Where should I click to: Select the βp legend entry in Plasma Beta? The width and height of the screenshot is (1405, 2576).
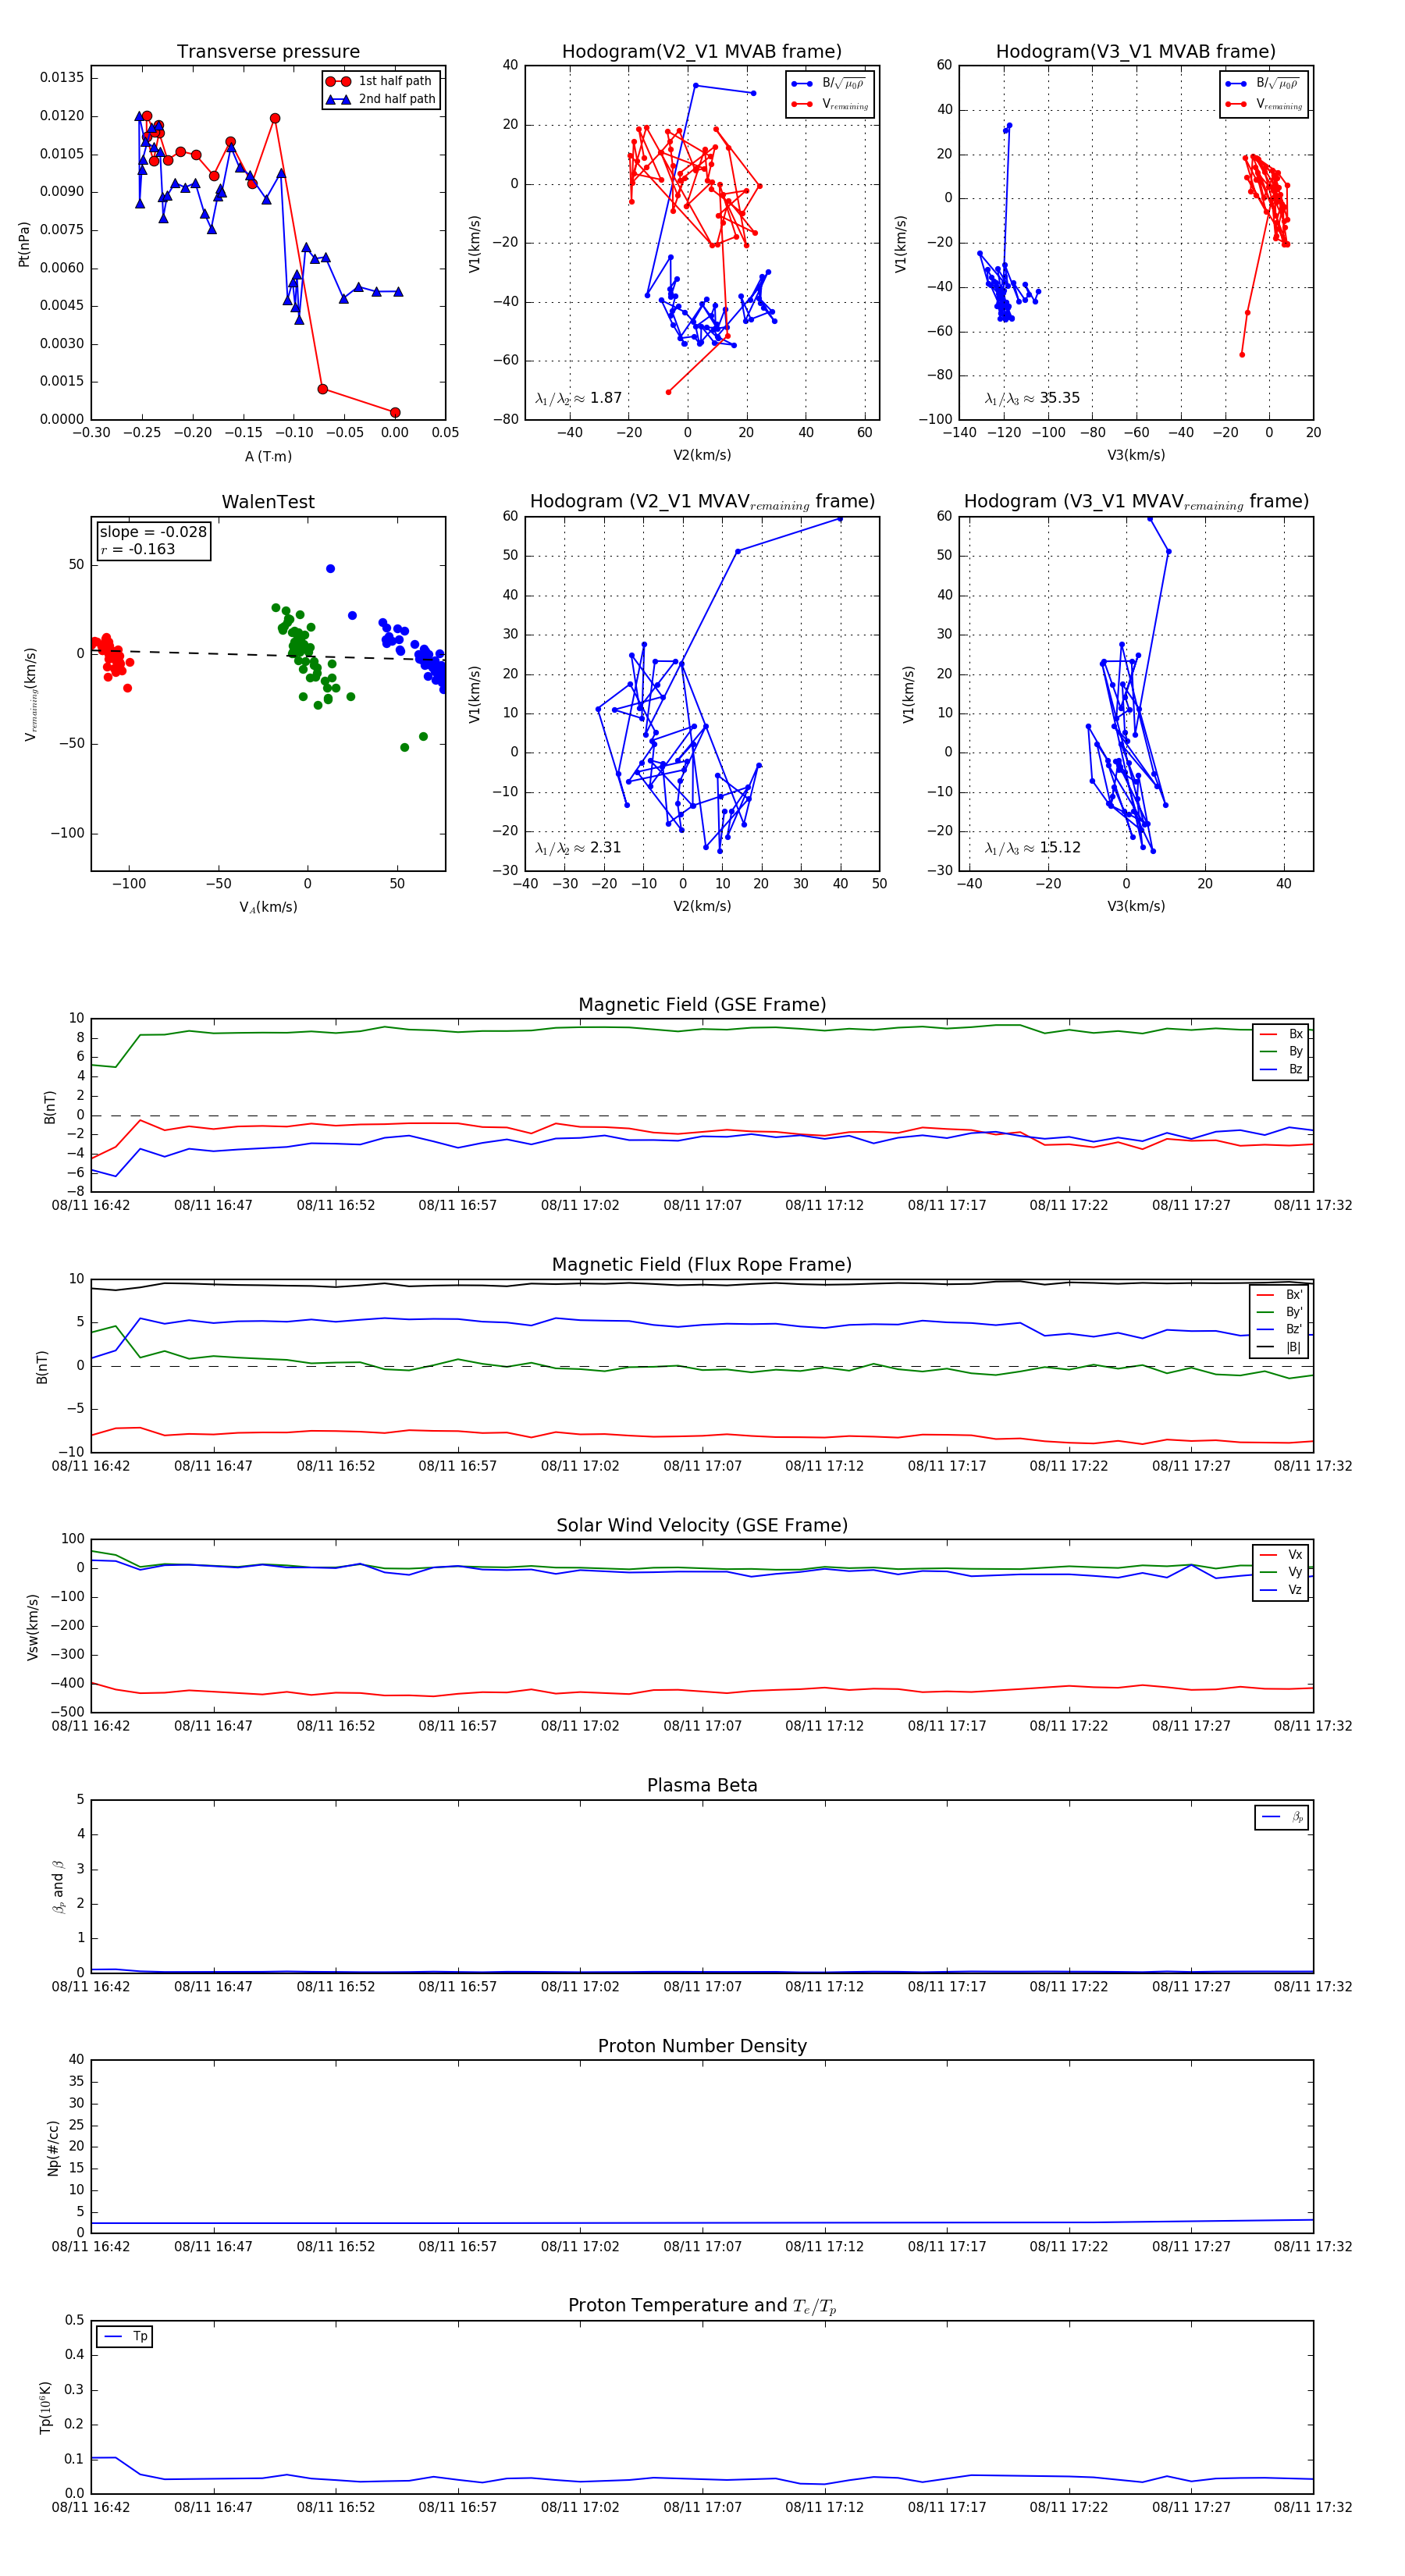coord(1283,1817)
